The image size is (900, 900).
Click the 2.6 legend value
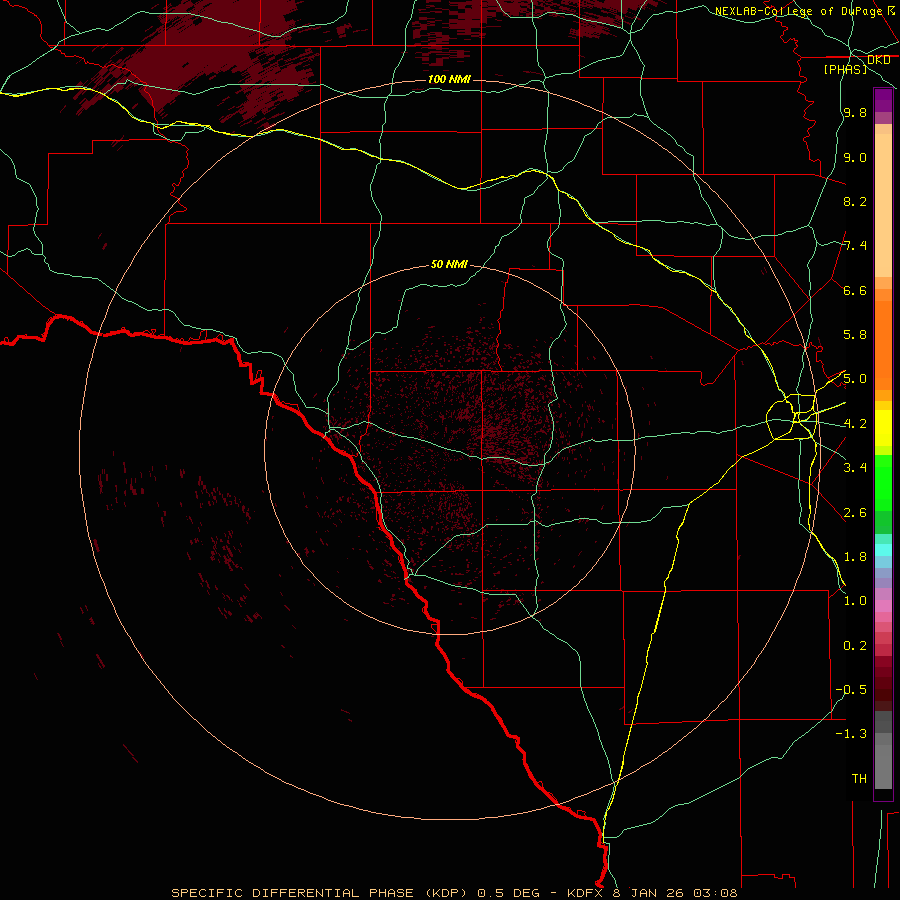pyautogui.click(x=855, y=513)
